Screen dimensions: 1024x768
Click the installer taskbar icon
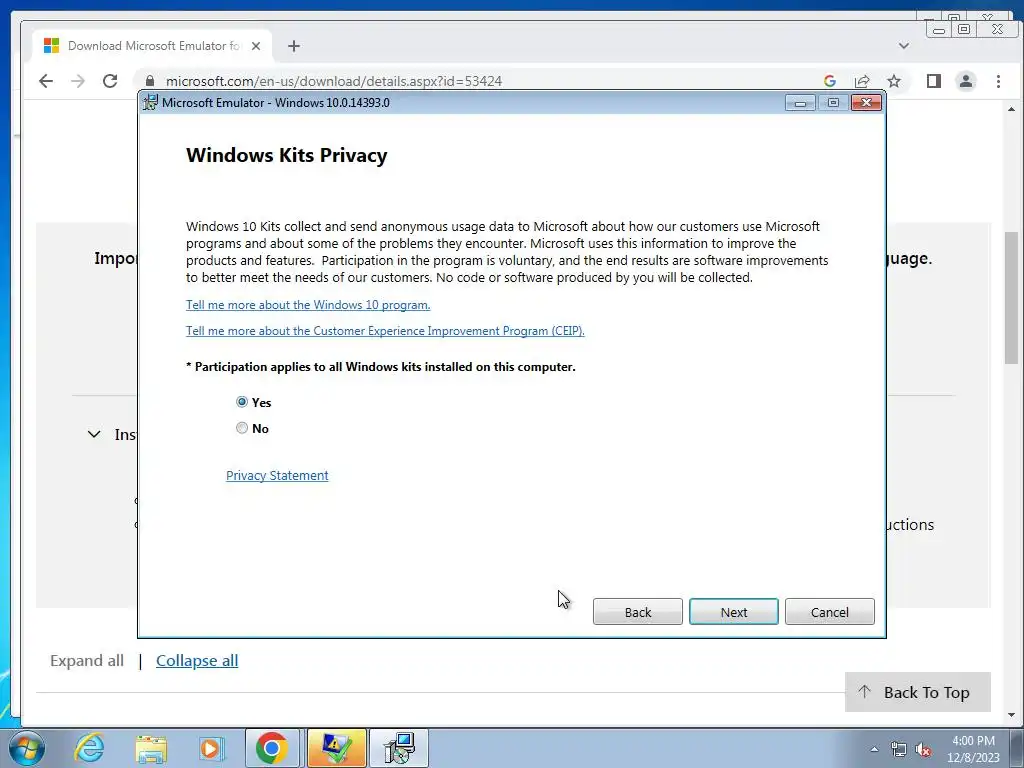pyautogui.click(x=399, y=748)
